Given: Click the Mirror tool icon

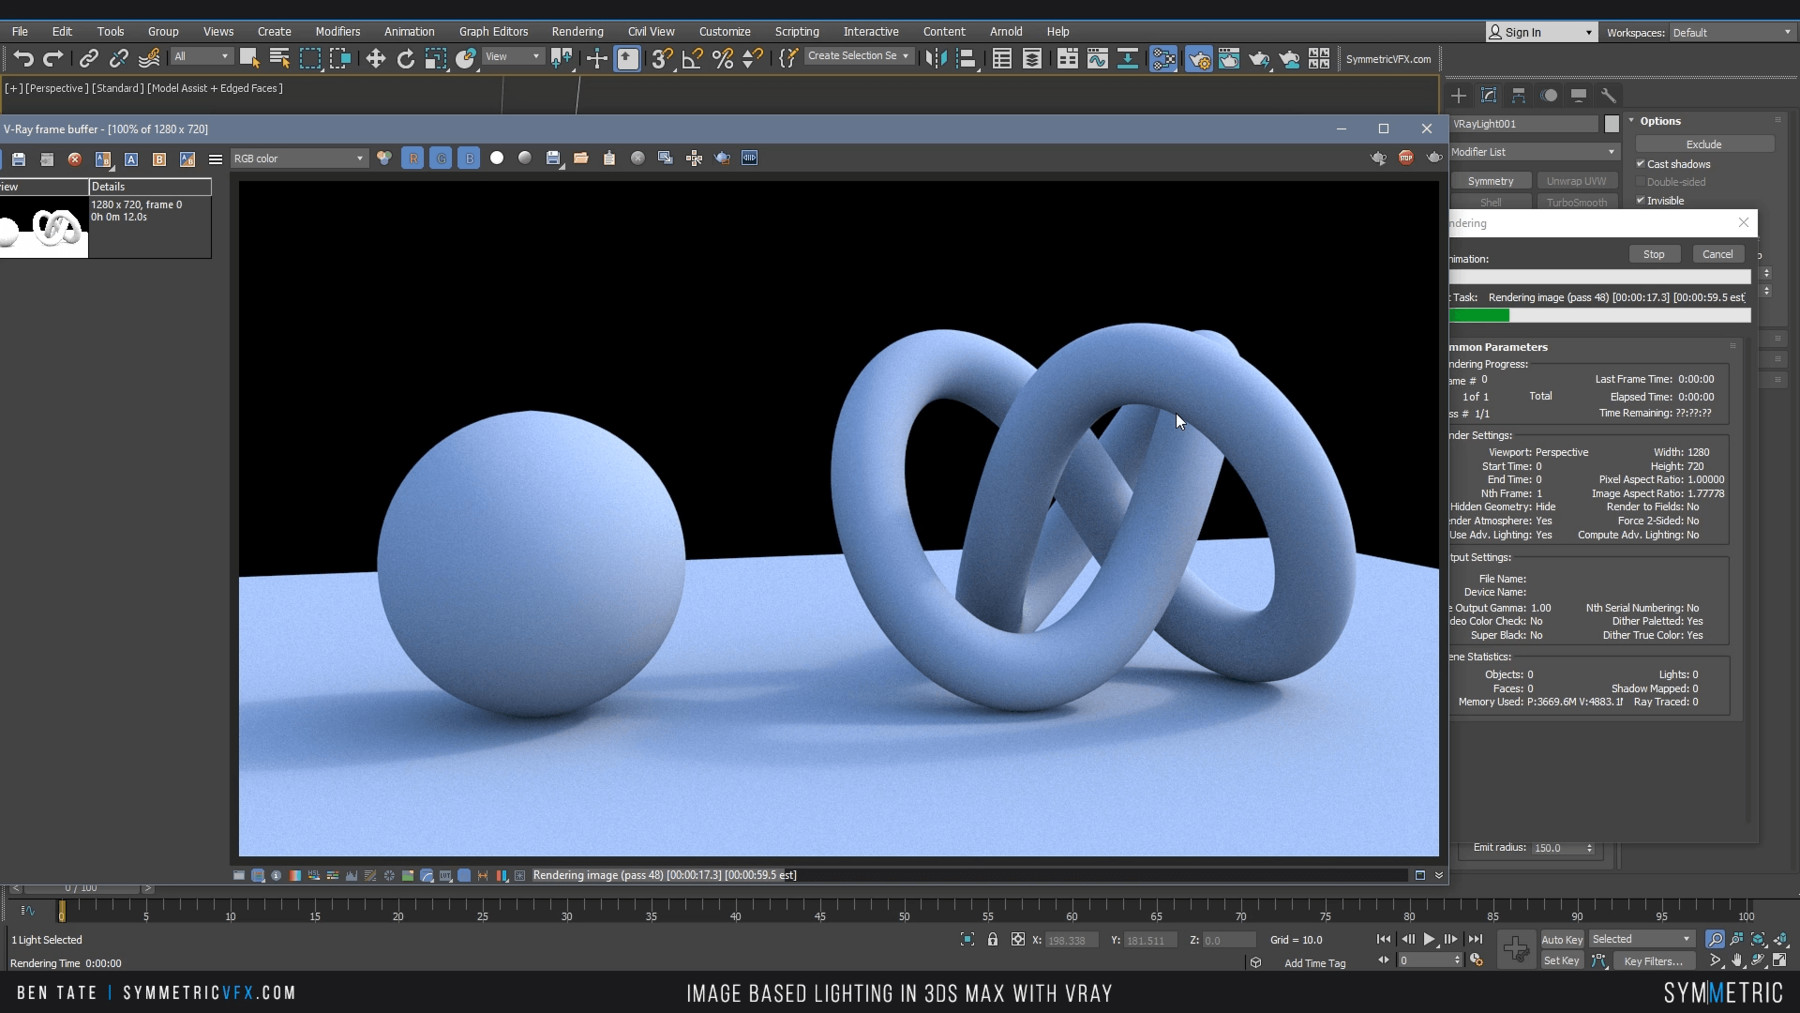Looking at the screenshot, I should click(x=935, y=58).
